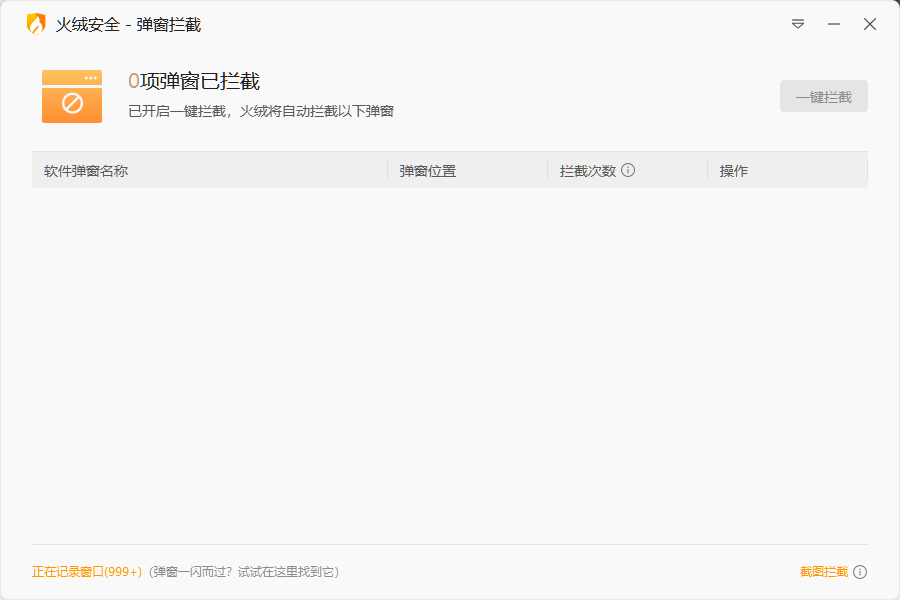Image resolution: width=900 pixels, height=600 pixels.
Task: Show info icon beside 截图拦截
Action: (860, 572)
